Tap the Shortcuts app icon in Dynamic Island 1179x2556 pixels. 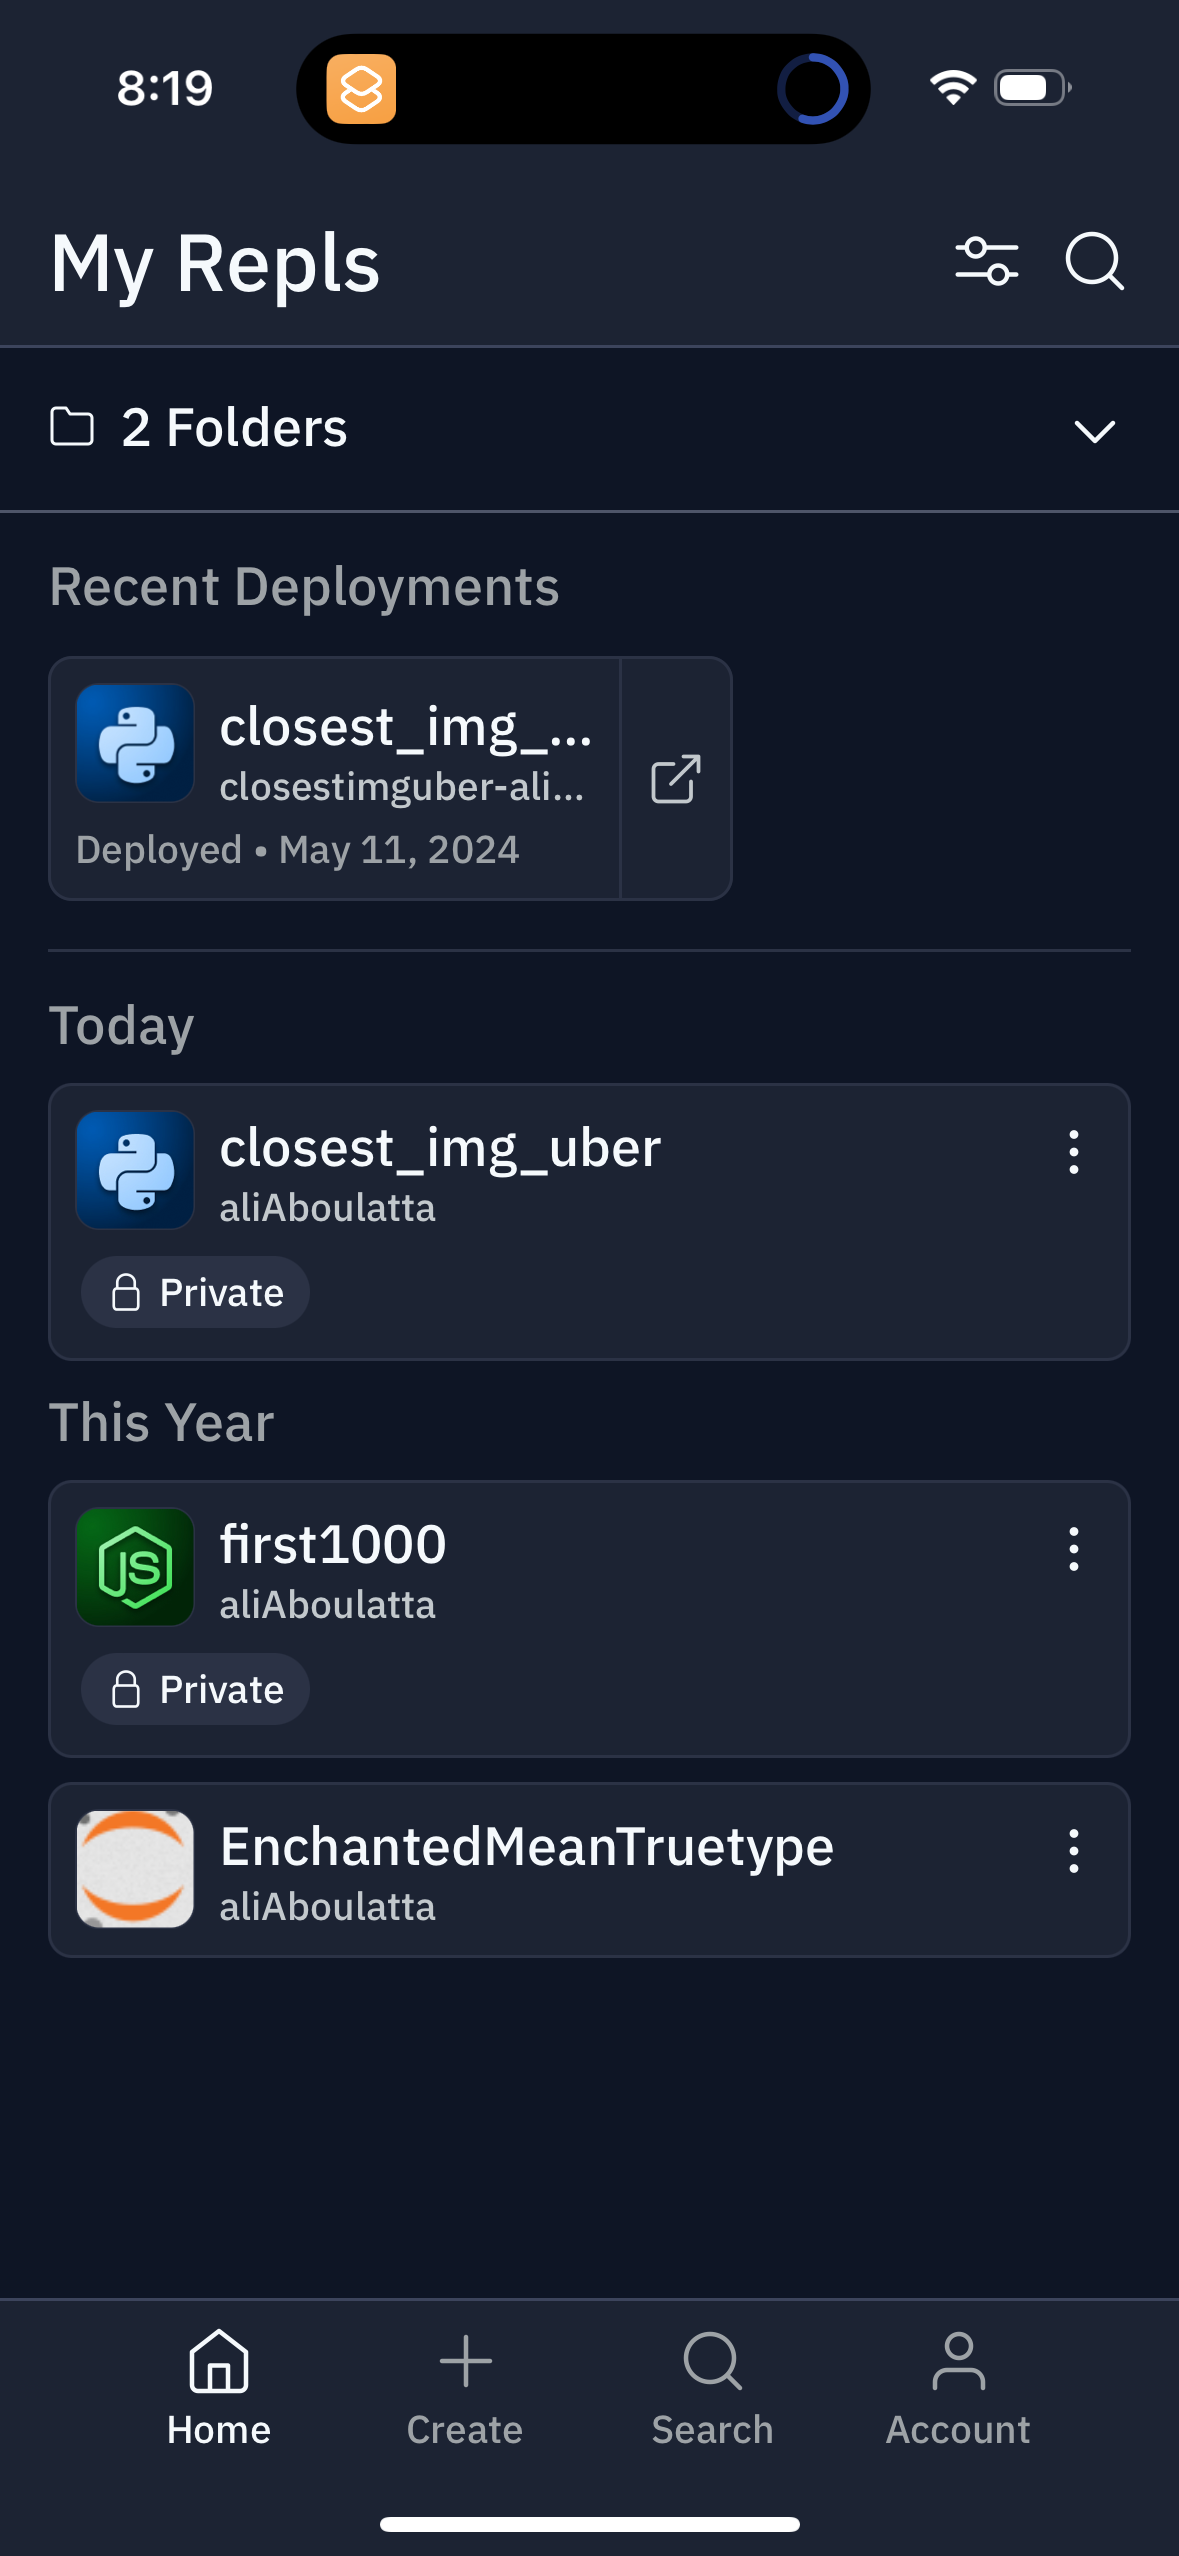click(x=361, y=89)
